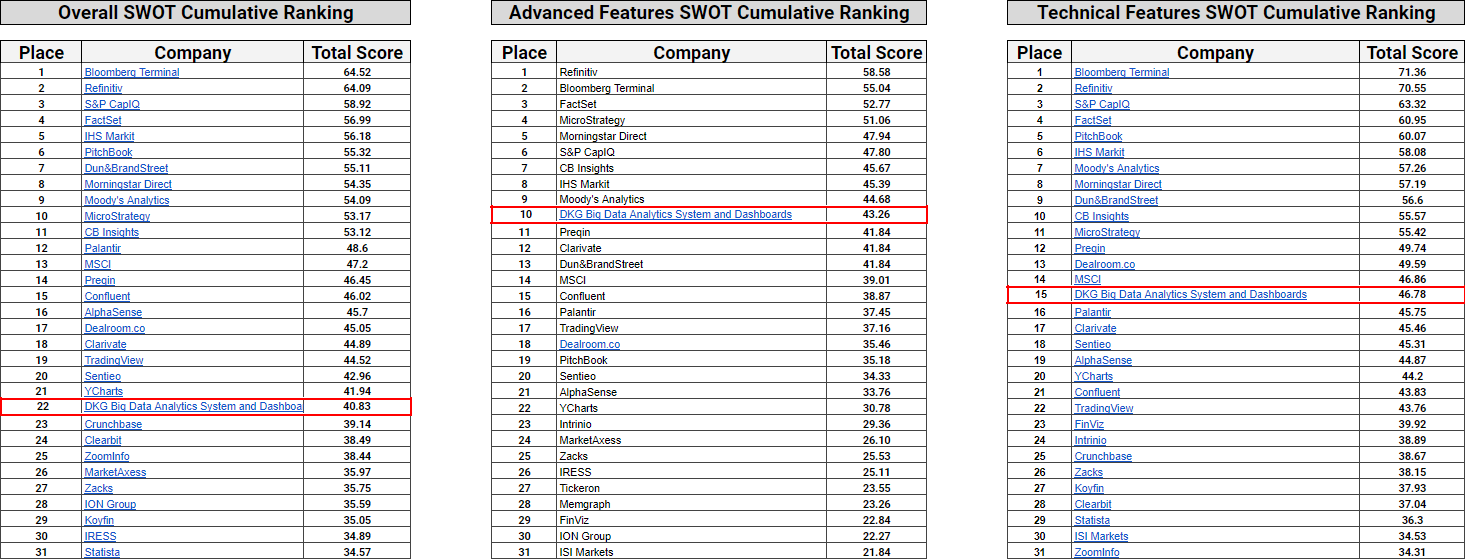Select the 40.83 score cell in Overall table
This screenshot has width=1465, height=559.
pos(357,407)
